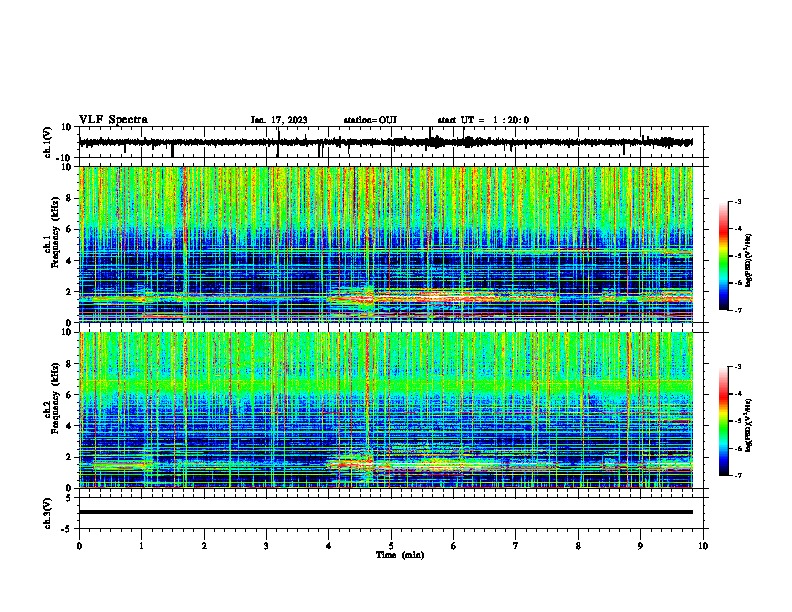
Task: Click the "-7" label on ch.2 colorbar
Action: [738, 476]
